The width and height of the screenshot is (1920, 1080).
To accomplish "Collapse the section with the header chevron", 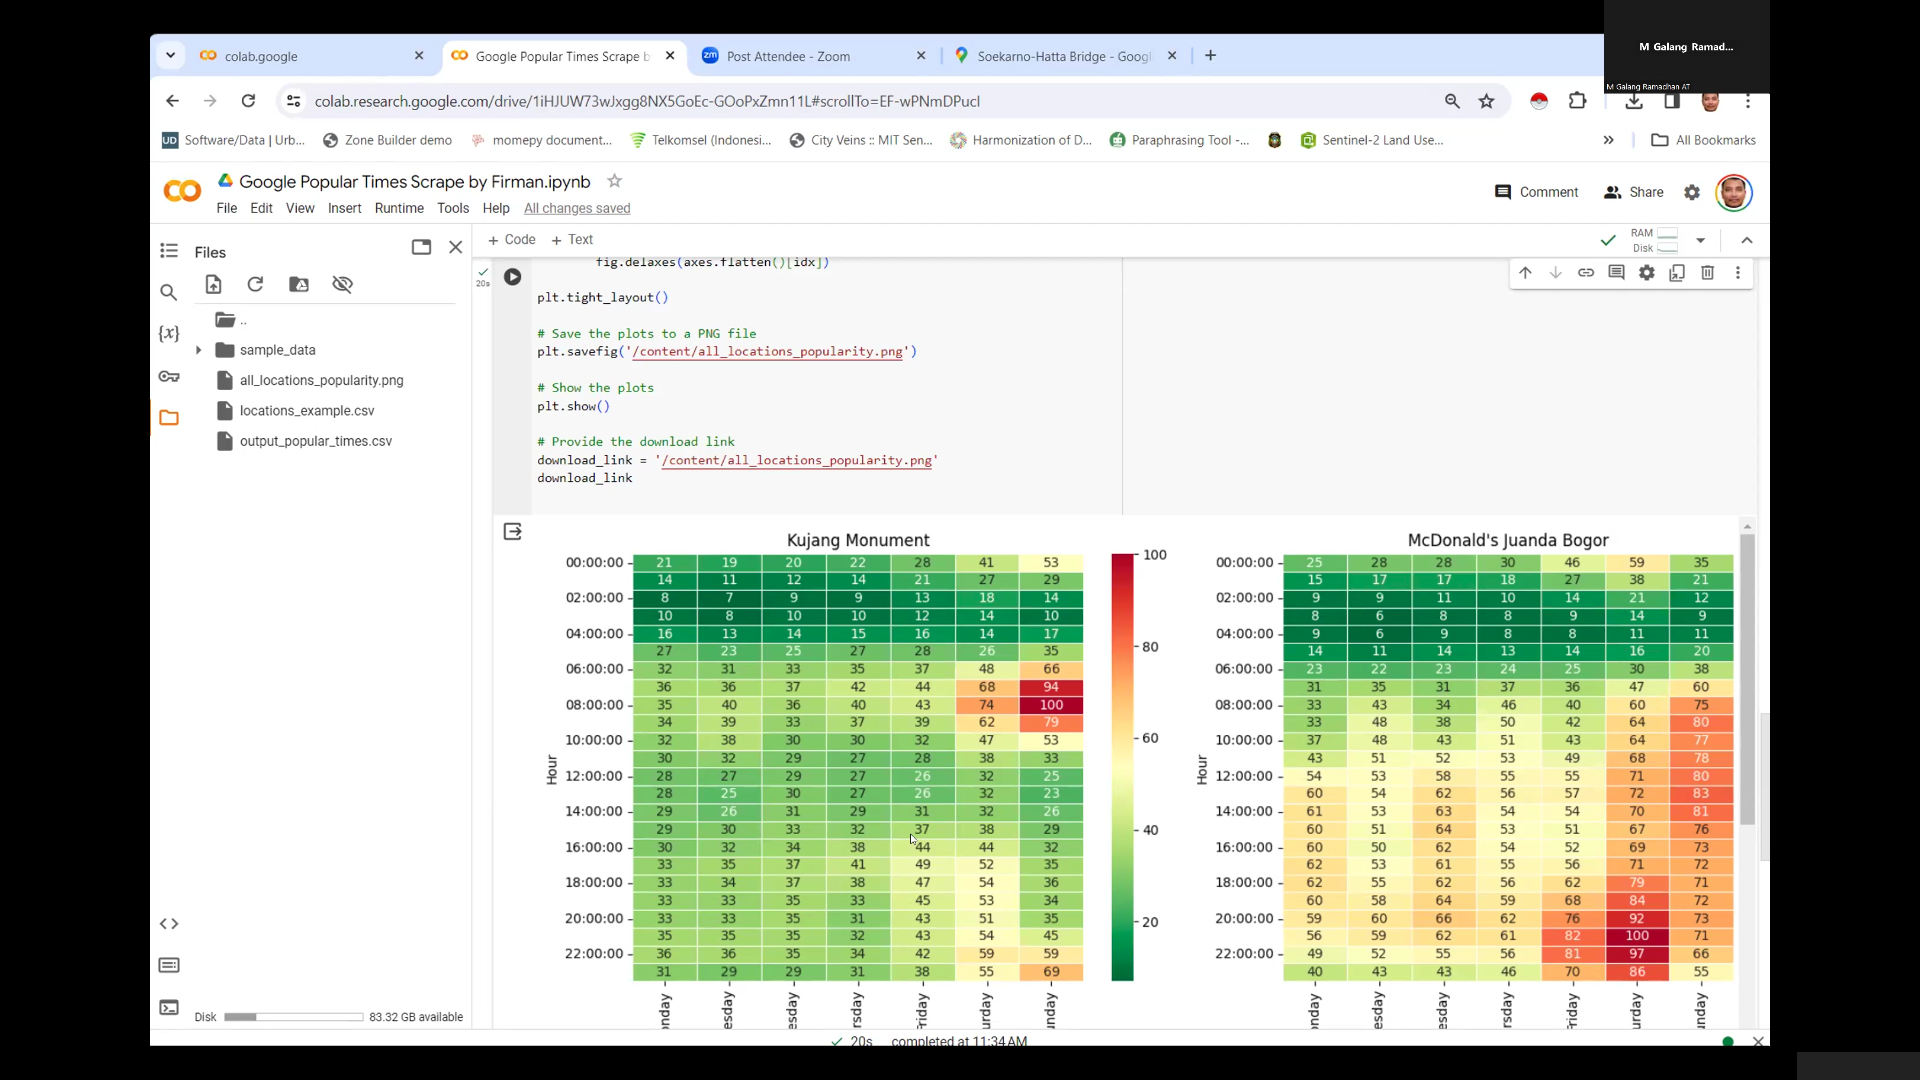I will [x=1747, y=240].
